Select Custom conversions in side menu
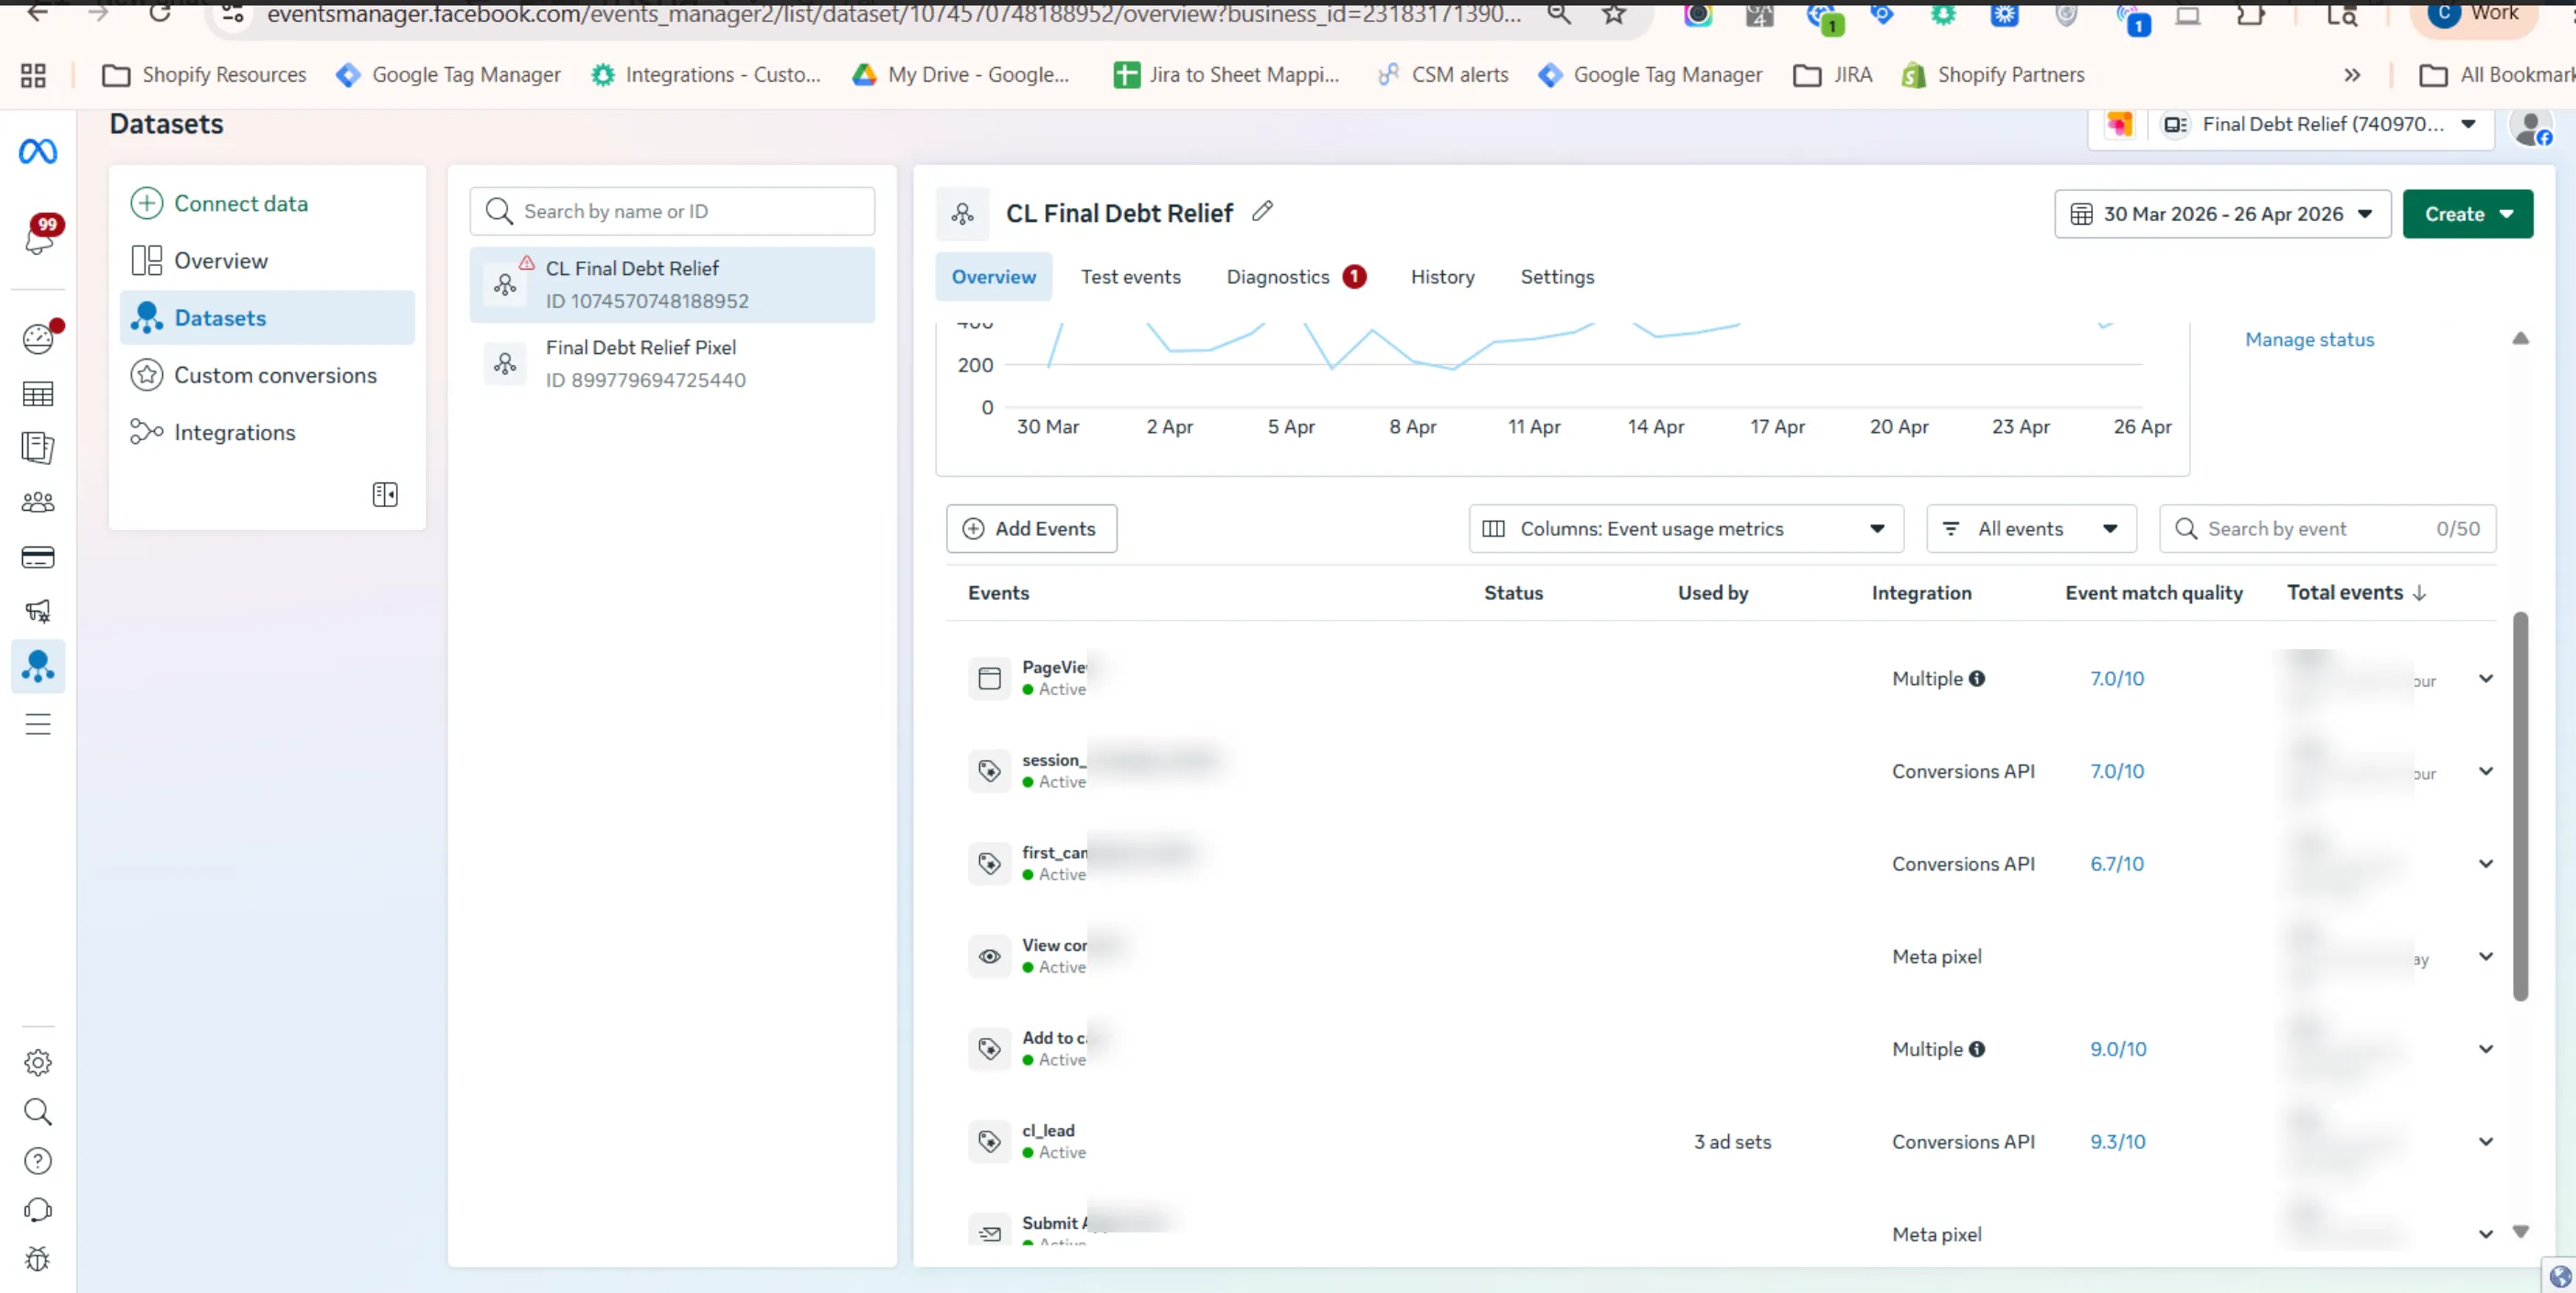2576x1293 pixels. tap(267, 375)
